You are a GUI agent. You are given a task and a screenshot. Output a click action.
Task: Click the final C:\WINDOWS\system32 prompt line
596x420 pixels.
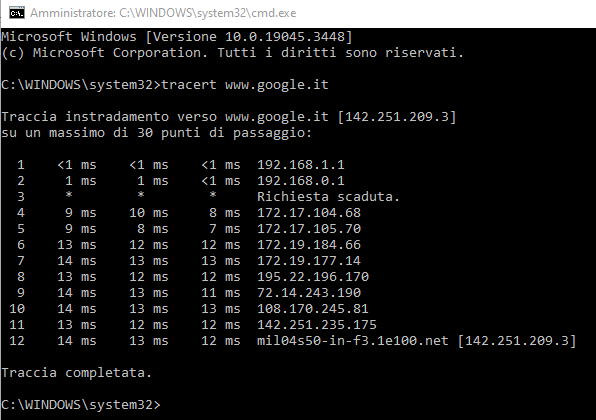[x=81, y=405]
